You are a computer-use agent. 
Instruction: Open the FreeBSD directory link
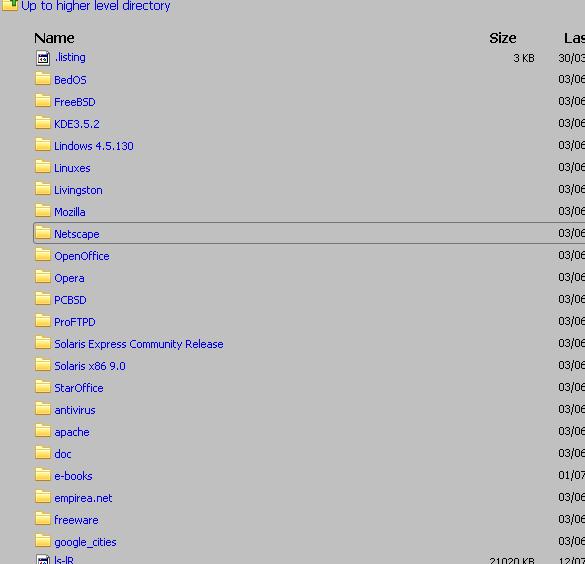75,102
